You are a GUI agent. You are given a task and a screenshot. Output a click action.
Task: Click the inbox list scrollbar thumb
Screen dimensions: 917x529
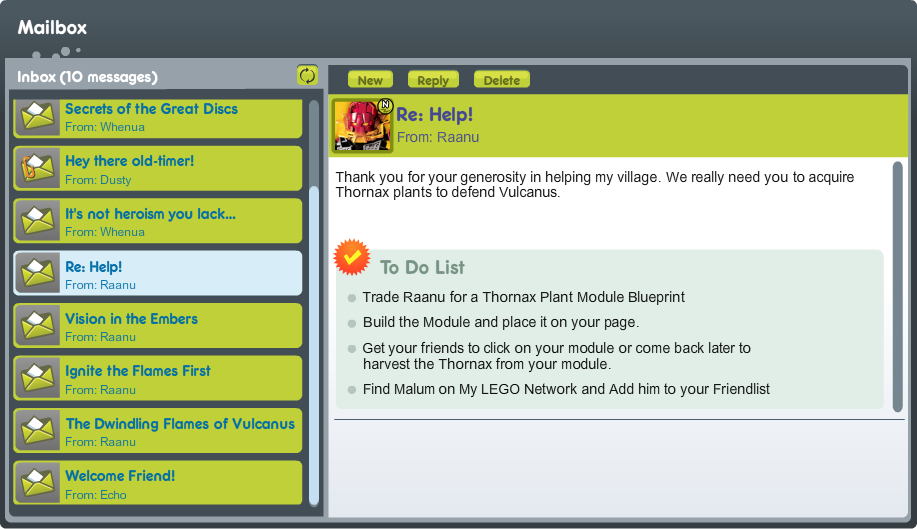tap(314, 345)
